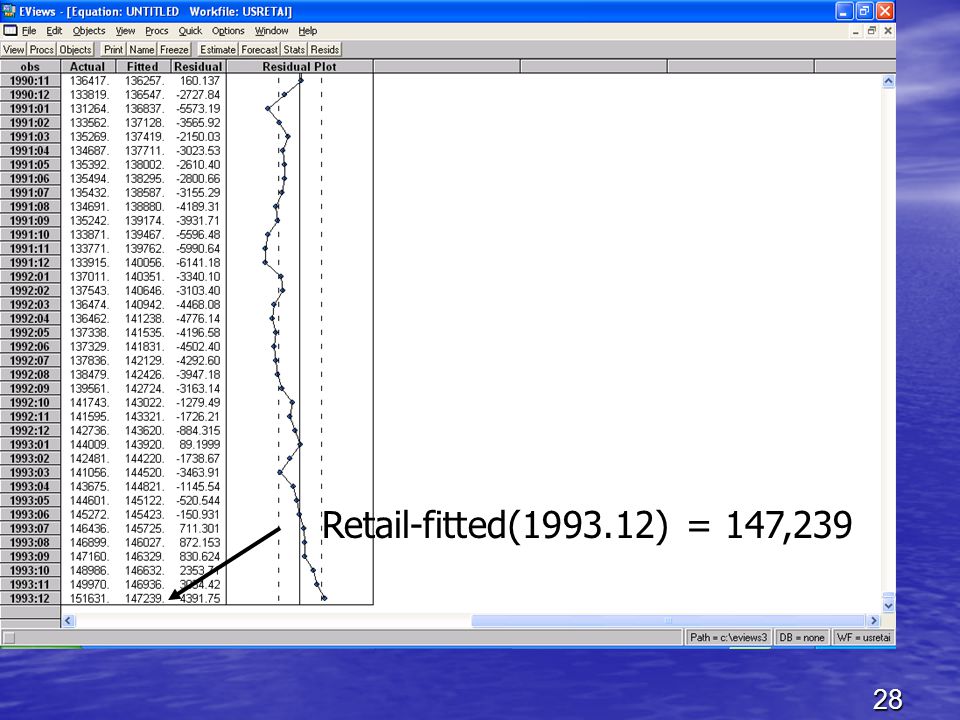Open the Window menu

tap(271, 31)
